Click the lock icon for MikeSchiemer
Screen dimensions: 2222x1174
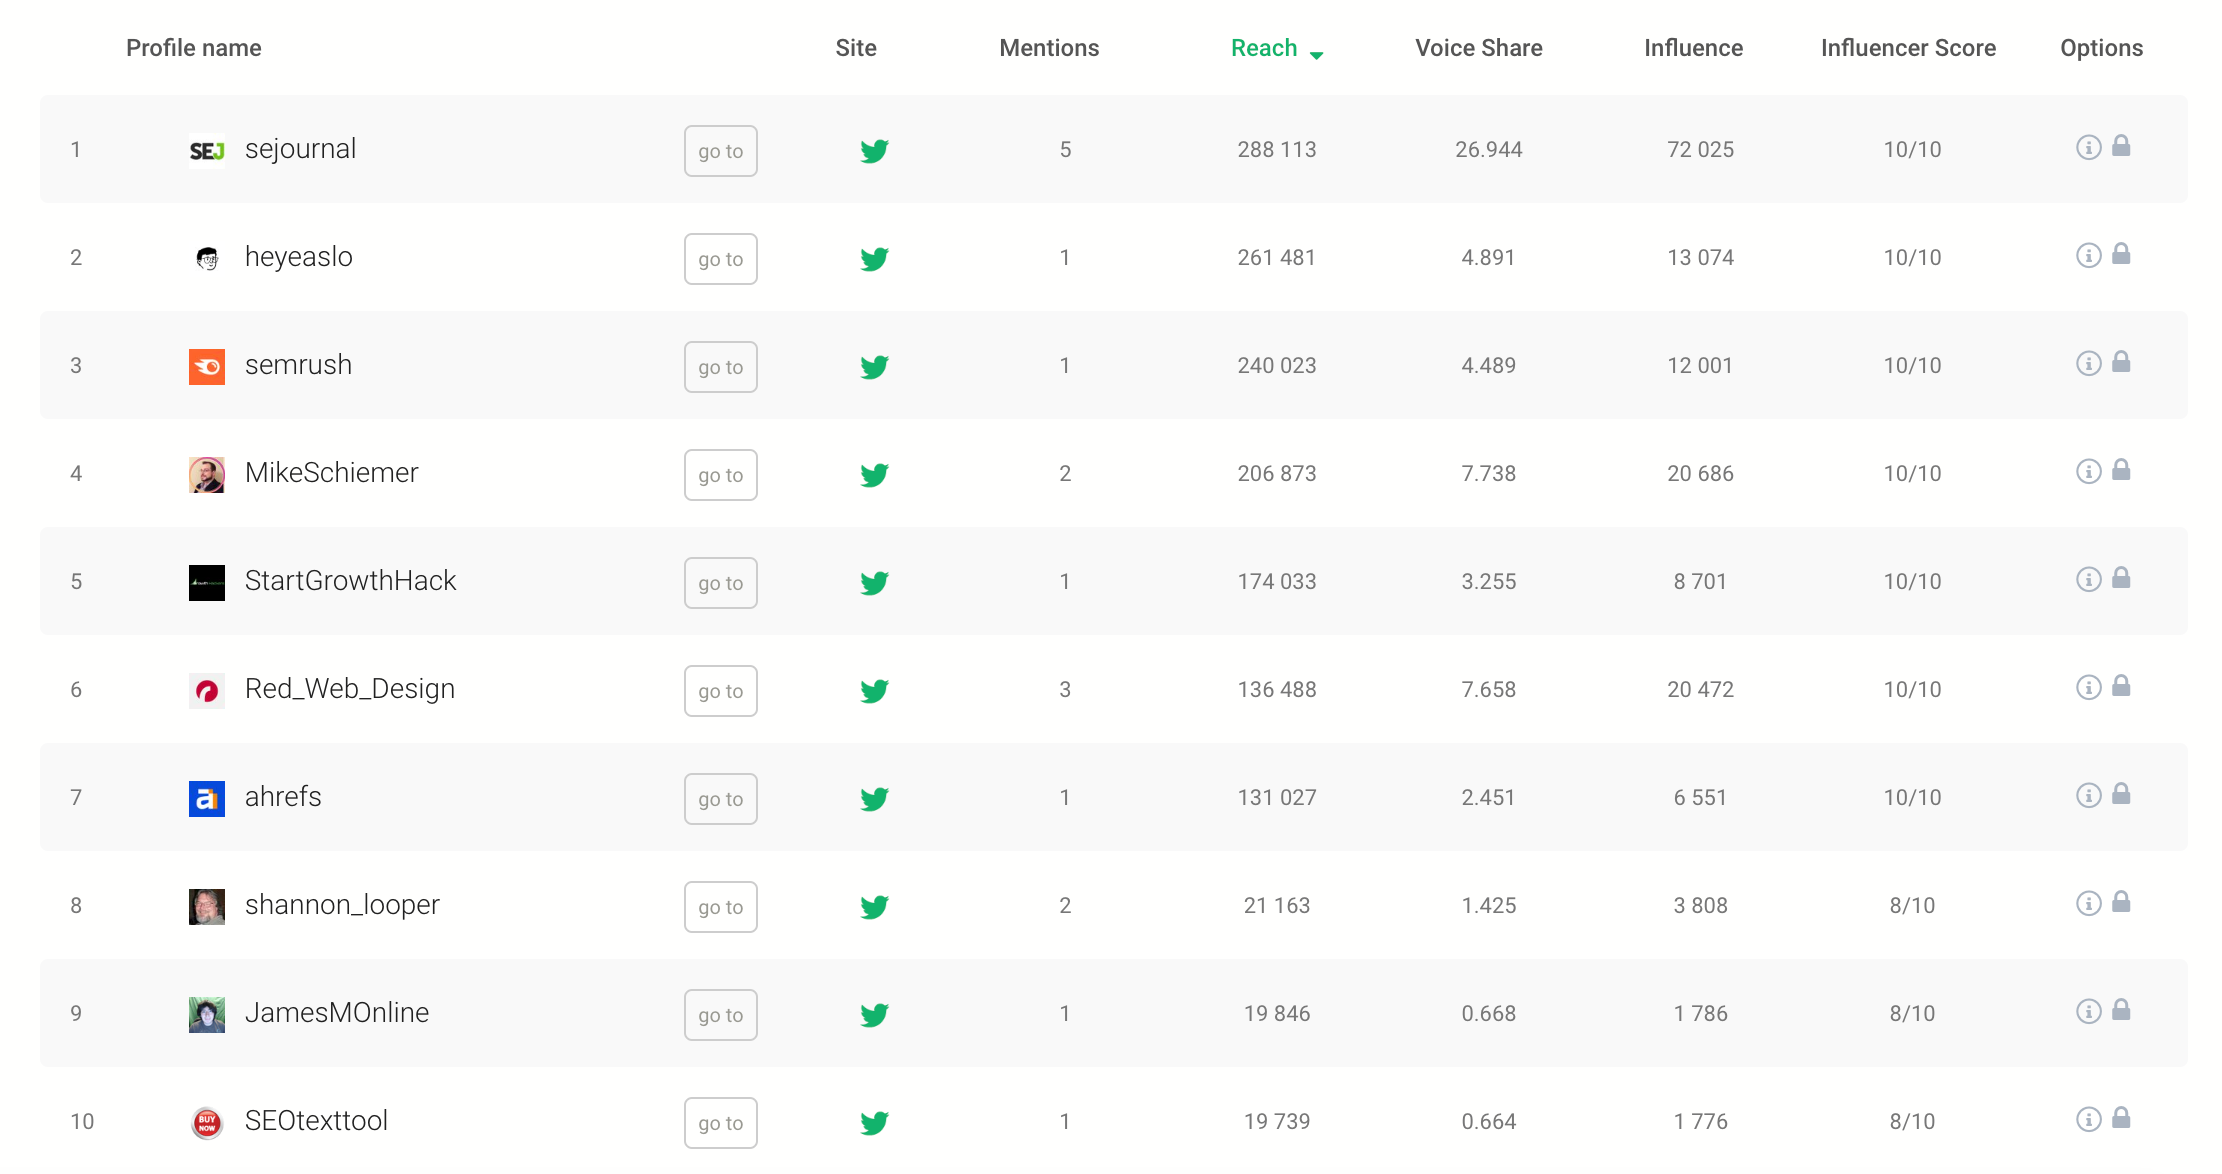coord(2121,470)
